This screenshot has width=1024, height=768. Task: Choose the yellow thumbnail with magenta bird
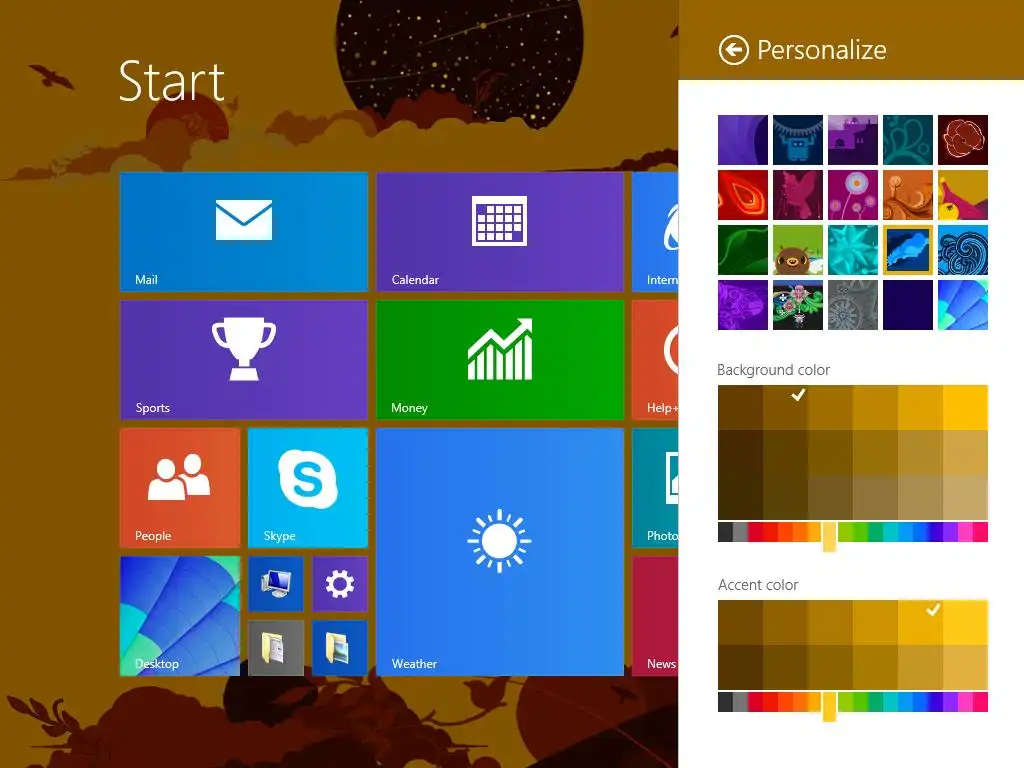[x=963, y=195]
